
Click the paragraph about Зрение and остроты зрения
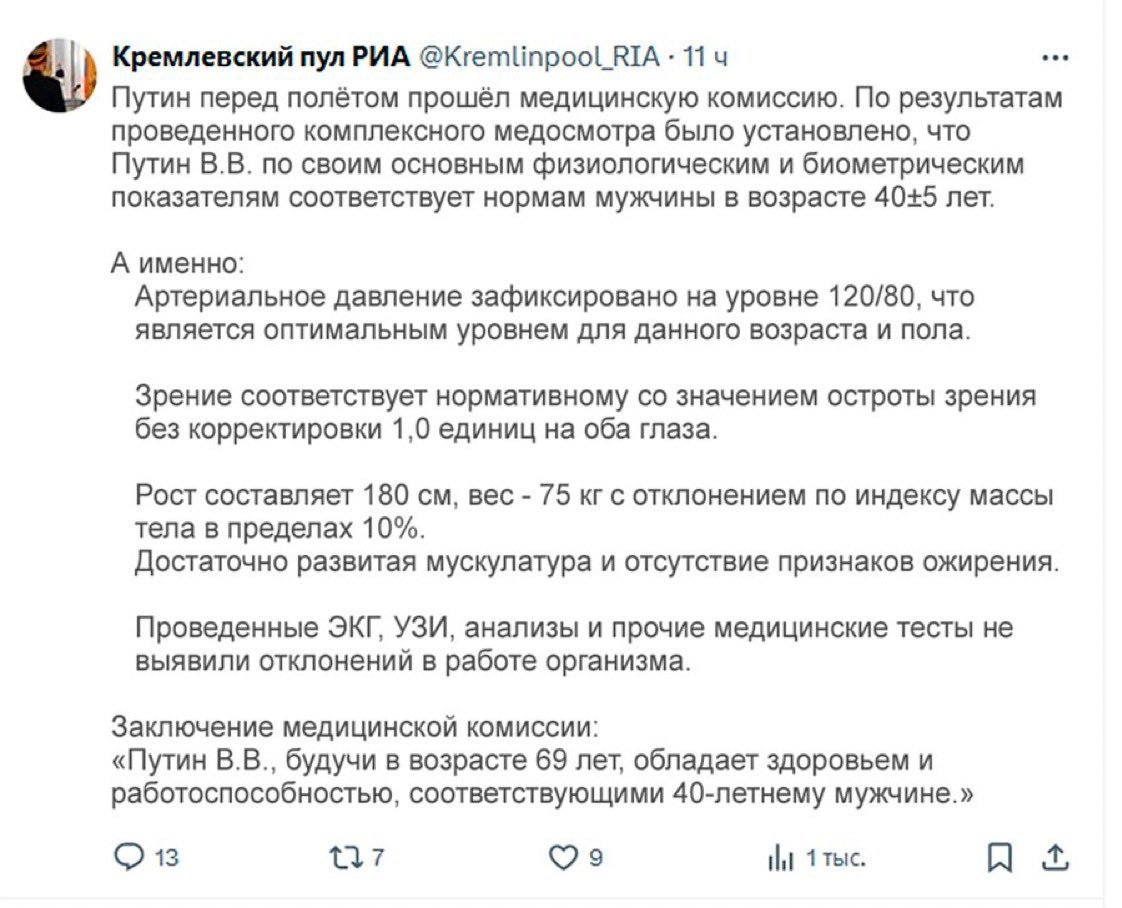coord(585,412)
